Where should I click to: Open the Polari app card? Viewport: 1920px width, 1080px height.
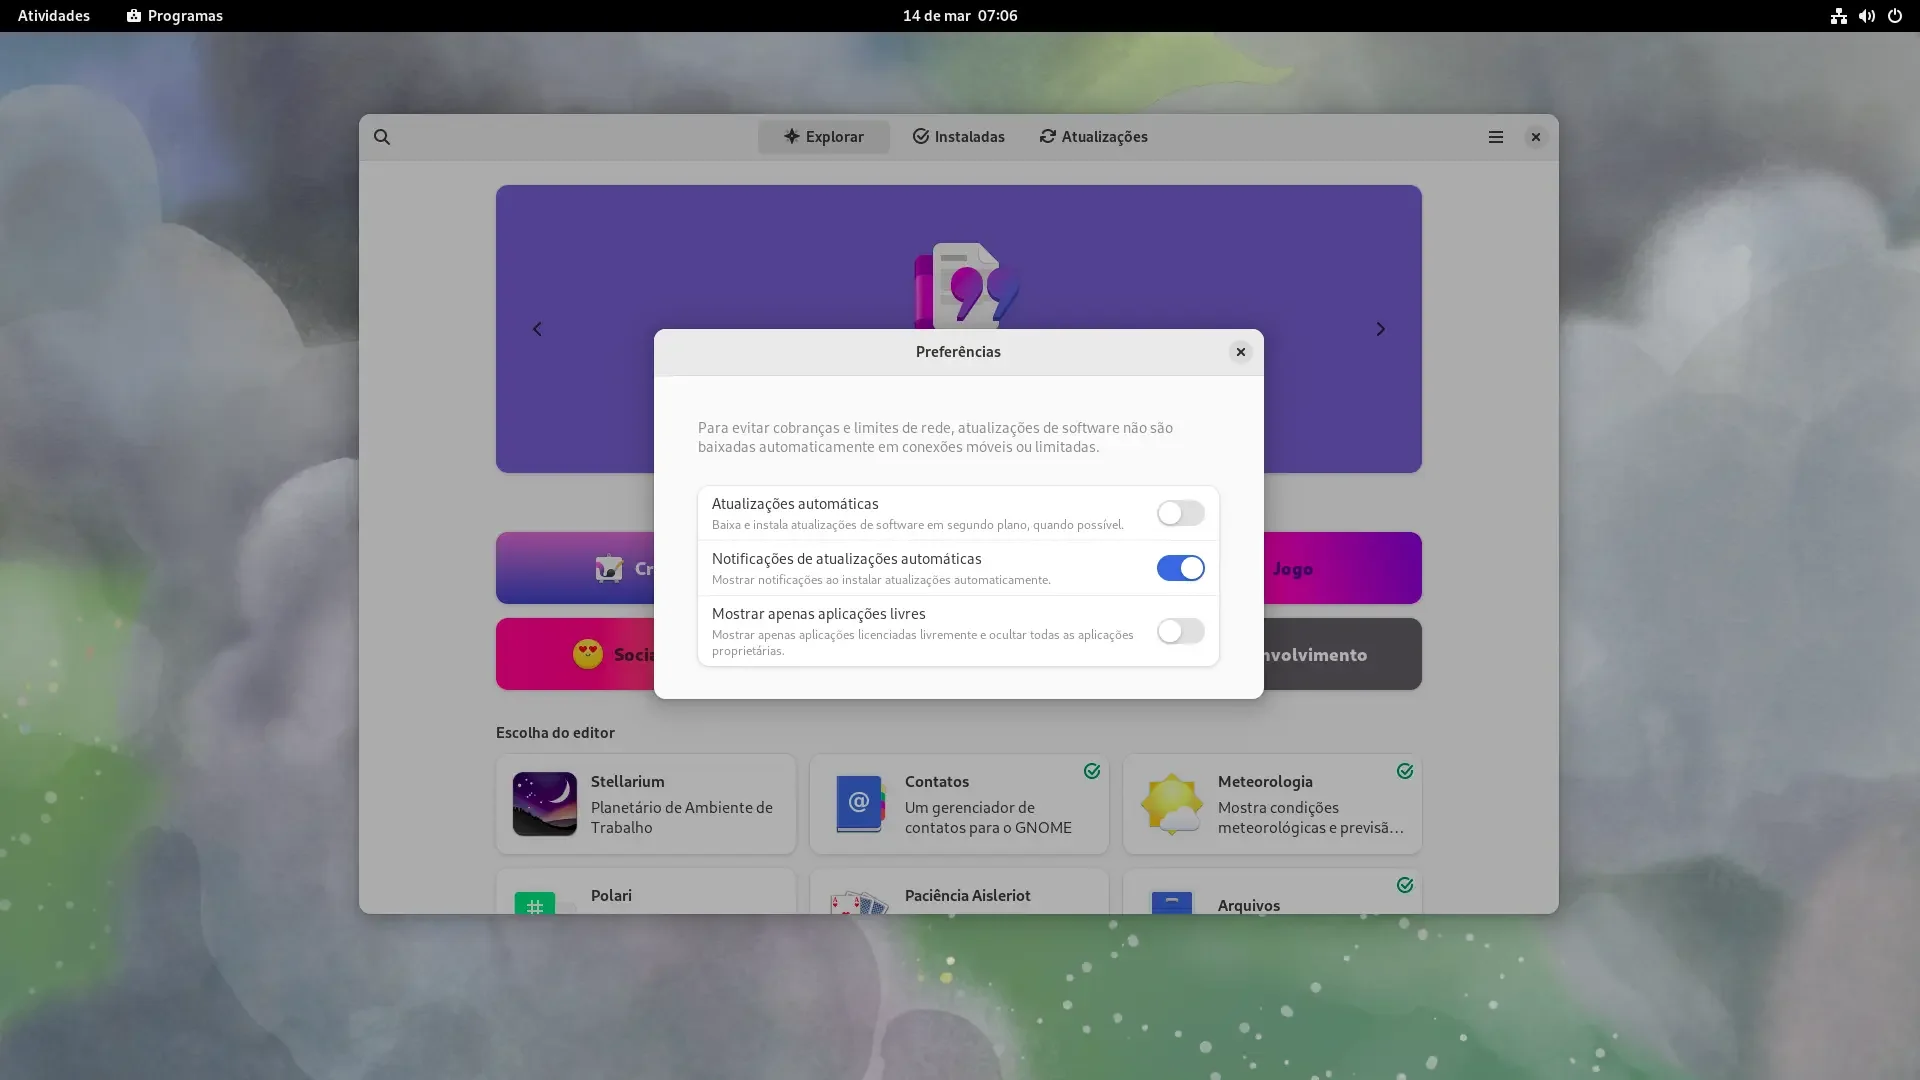click(x=646, y=891)
